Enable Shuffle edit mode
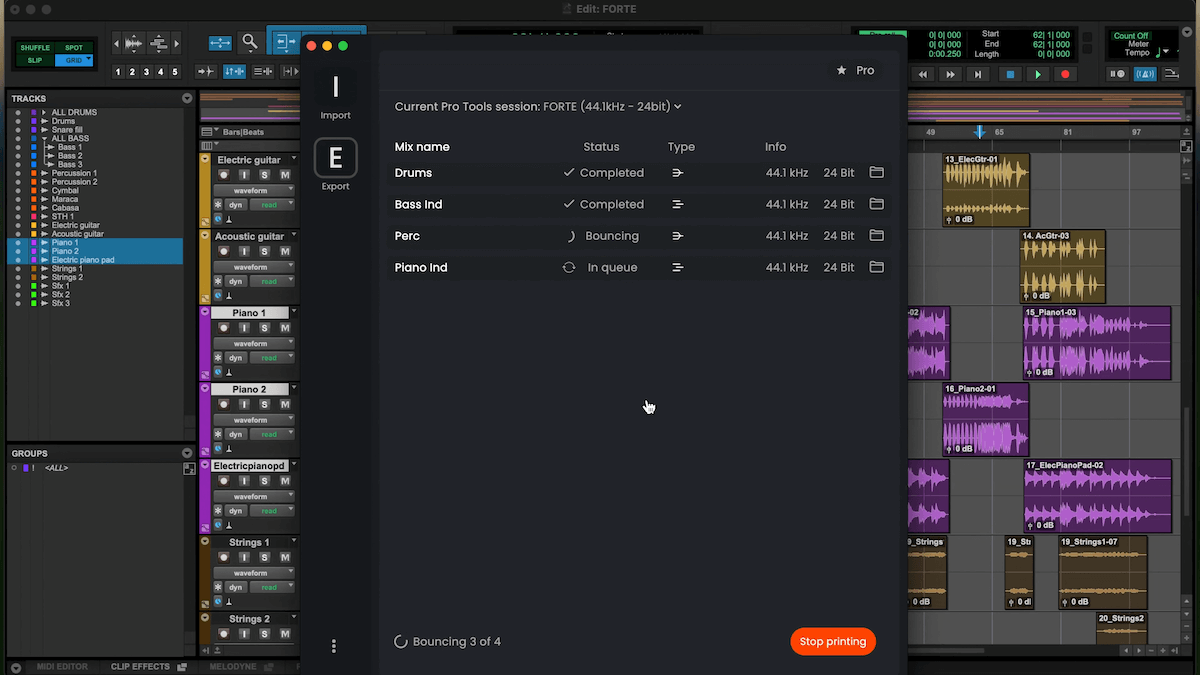The image size is (1200, 675). [35, 48]
